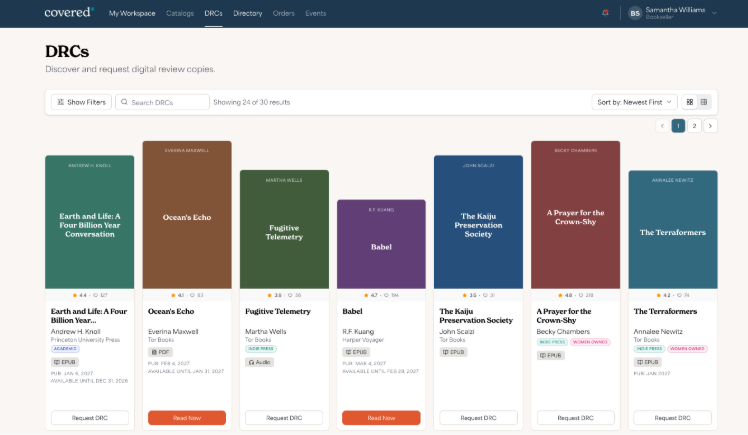Click the Show Filters button

coord(82,102)
